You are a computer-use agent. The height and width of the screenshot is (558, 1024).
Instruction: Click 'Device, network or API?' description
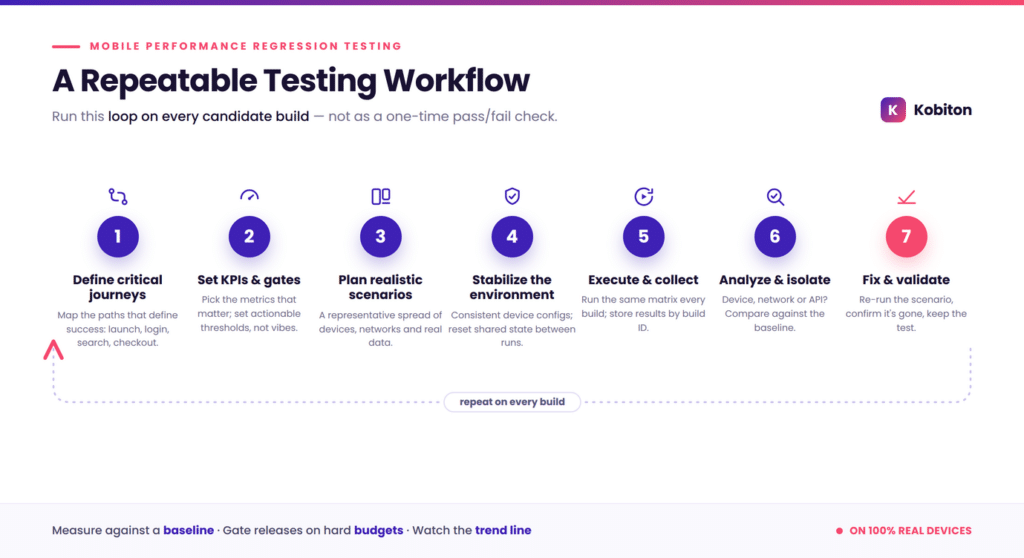point(775,314)
